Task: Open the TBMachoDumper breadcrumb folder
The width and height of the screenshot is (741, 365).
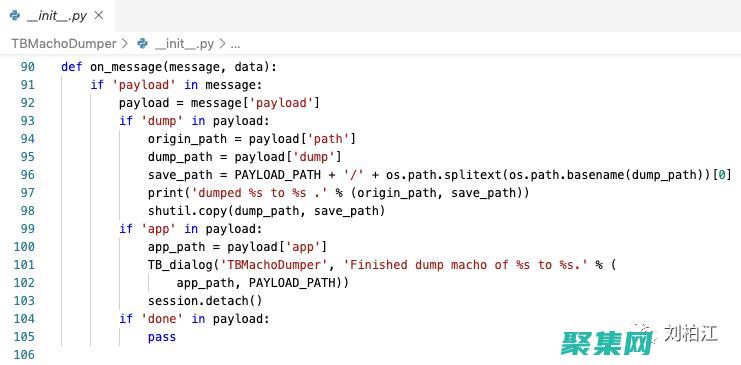Action: [x=64, y=44]
